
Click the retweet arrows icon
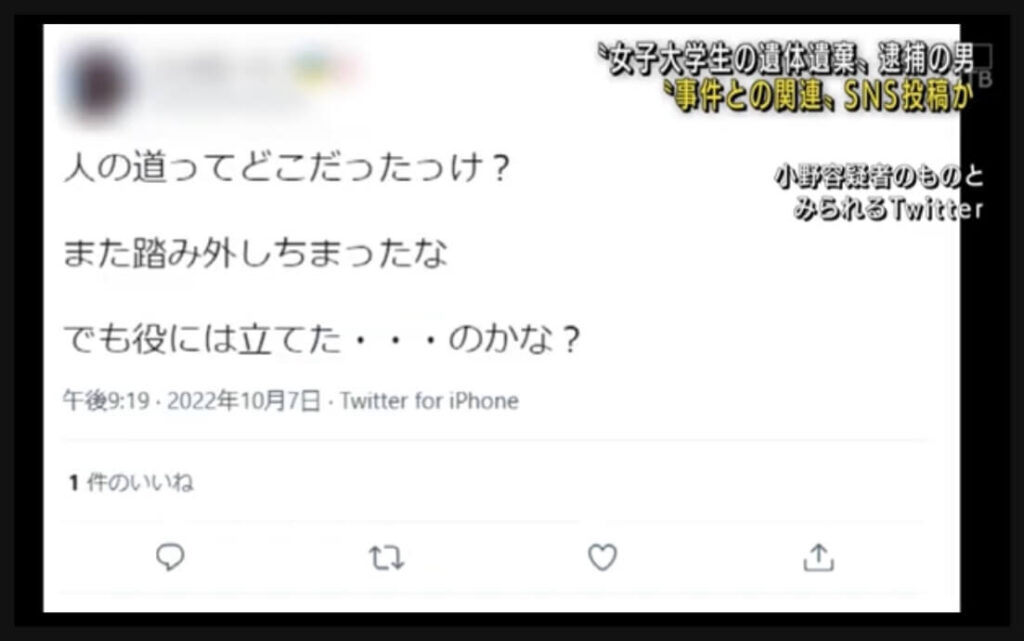coord(386,558)
